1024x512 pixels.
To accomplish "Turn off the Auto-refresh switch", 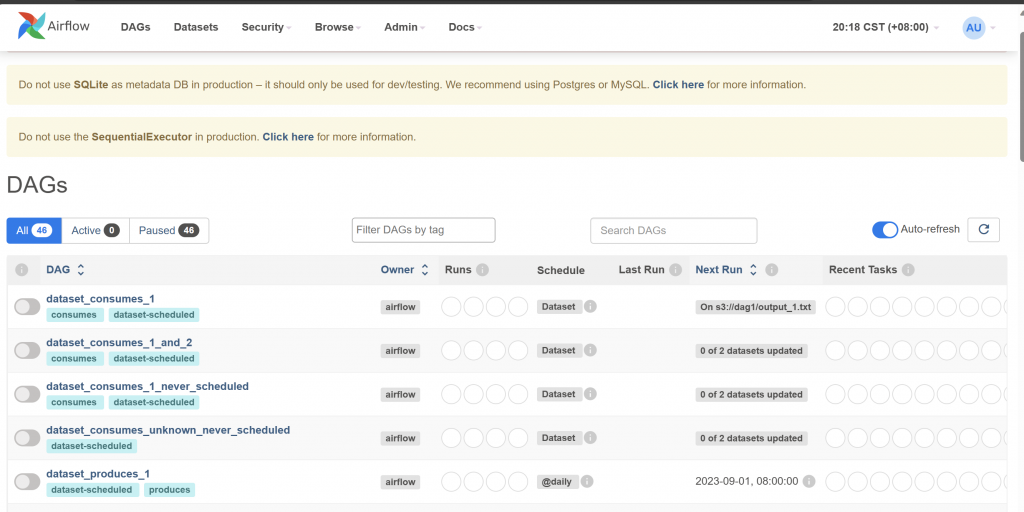I will tap(885, 230).
